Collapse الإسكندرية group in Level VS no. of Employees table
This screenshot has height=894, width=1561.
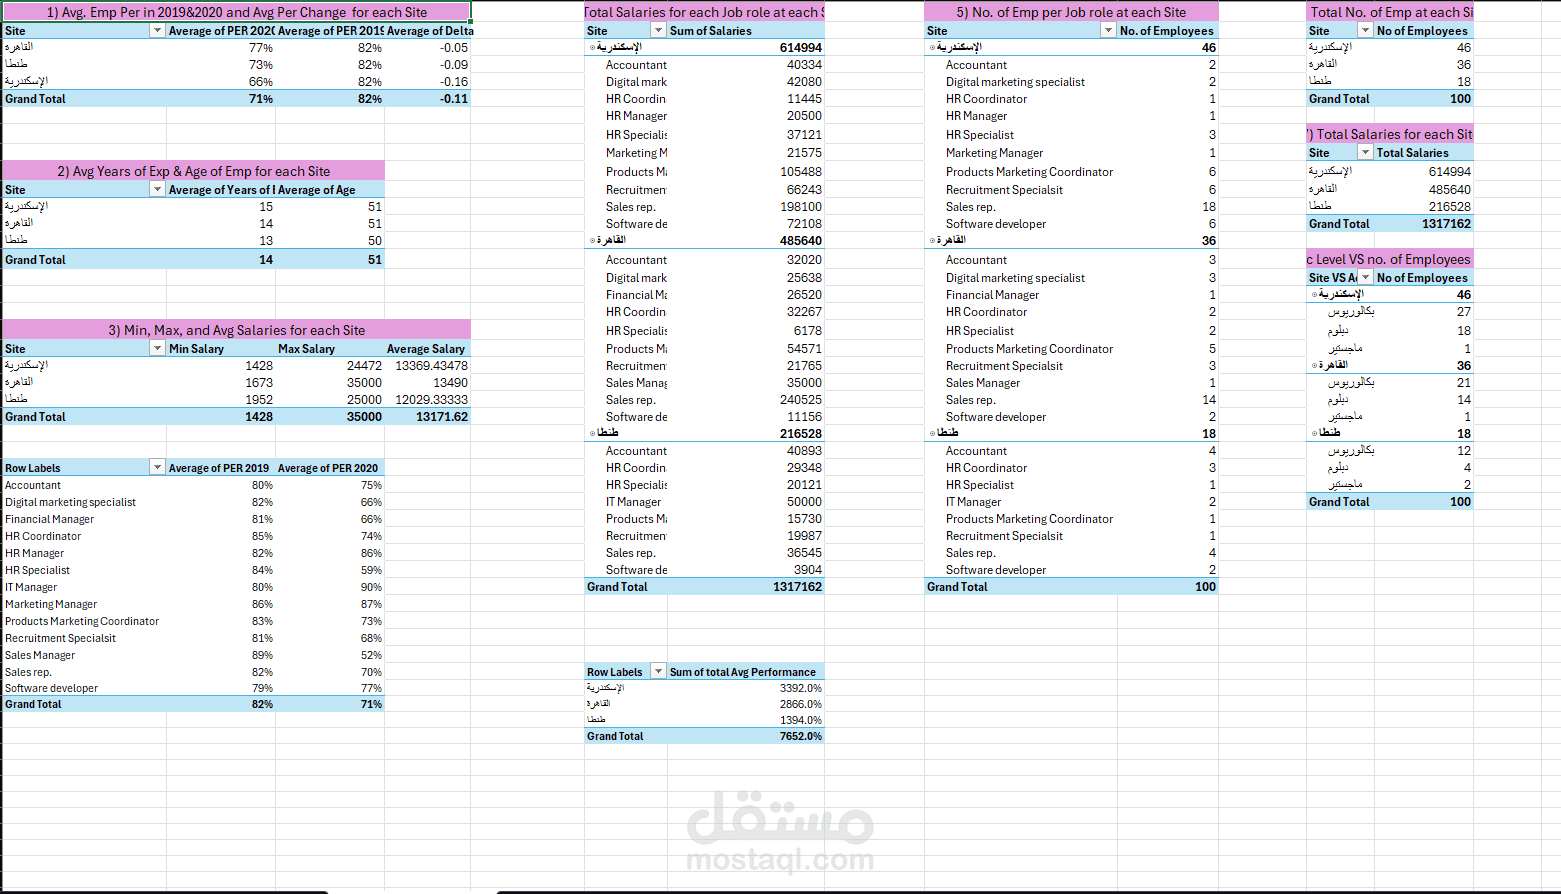1314,295
